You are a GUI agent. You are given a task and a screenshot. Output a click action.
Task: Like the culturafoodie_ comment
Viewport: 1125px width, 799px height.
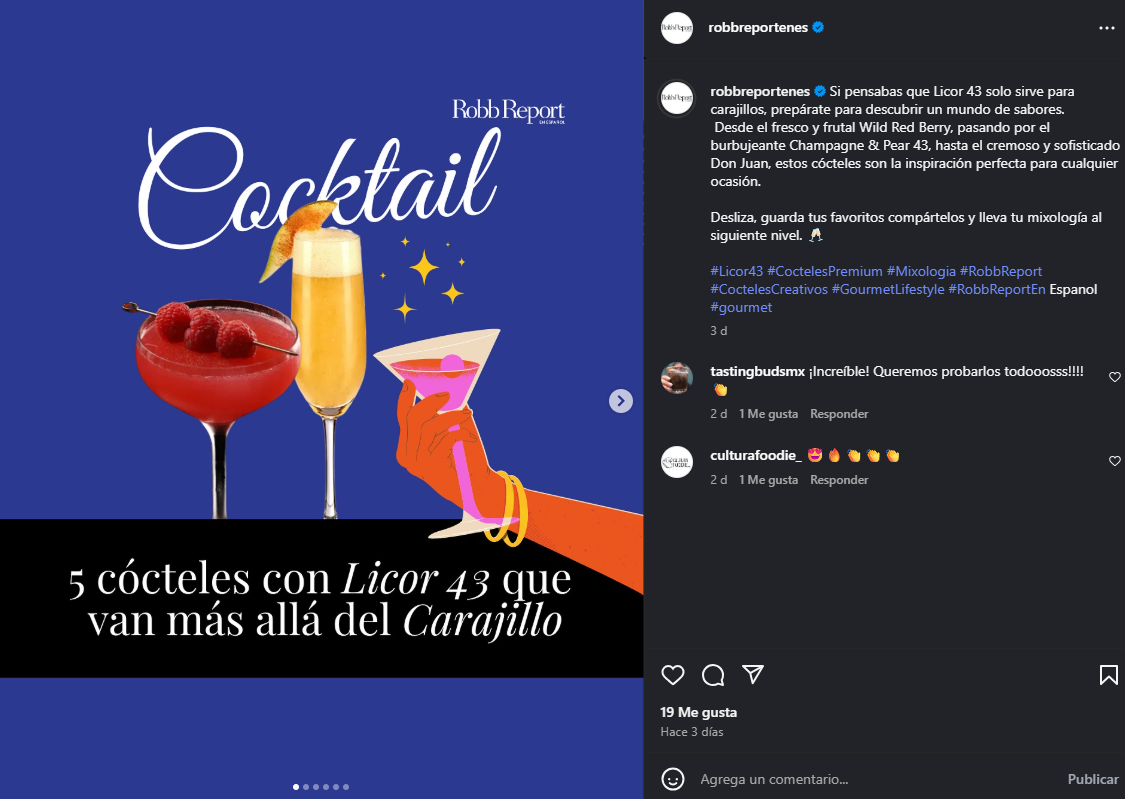[x=1114, y=461]
